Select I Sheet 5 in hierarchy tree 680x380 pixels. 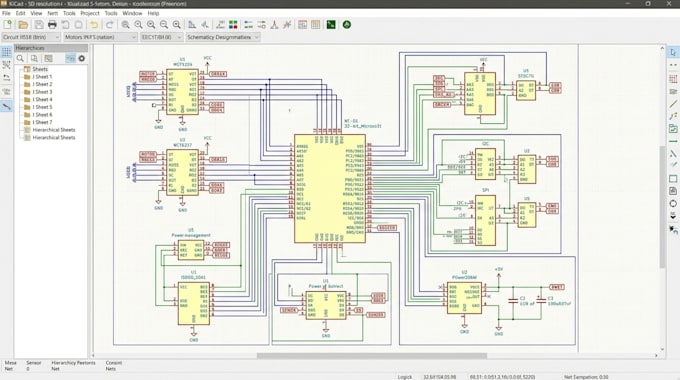[42, 107]
